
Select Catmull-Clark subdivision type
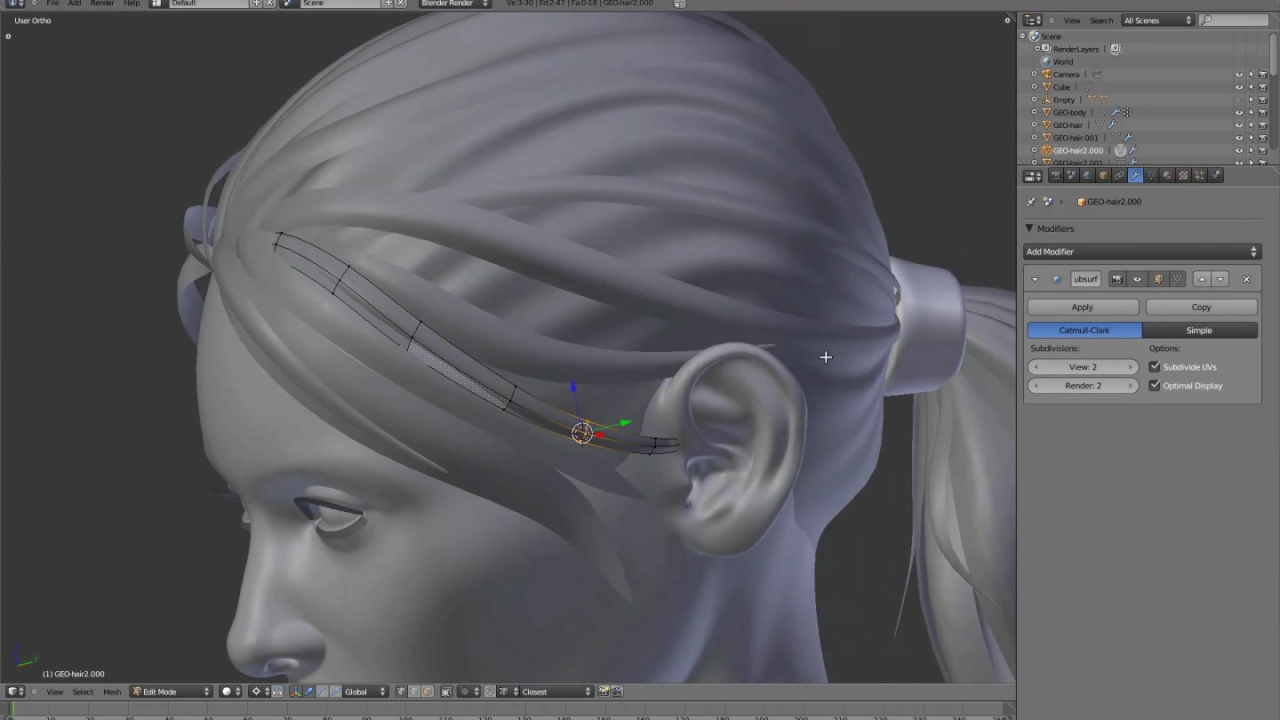[1084, 330]
